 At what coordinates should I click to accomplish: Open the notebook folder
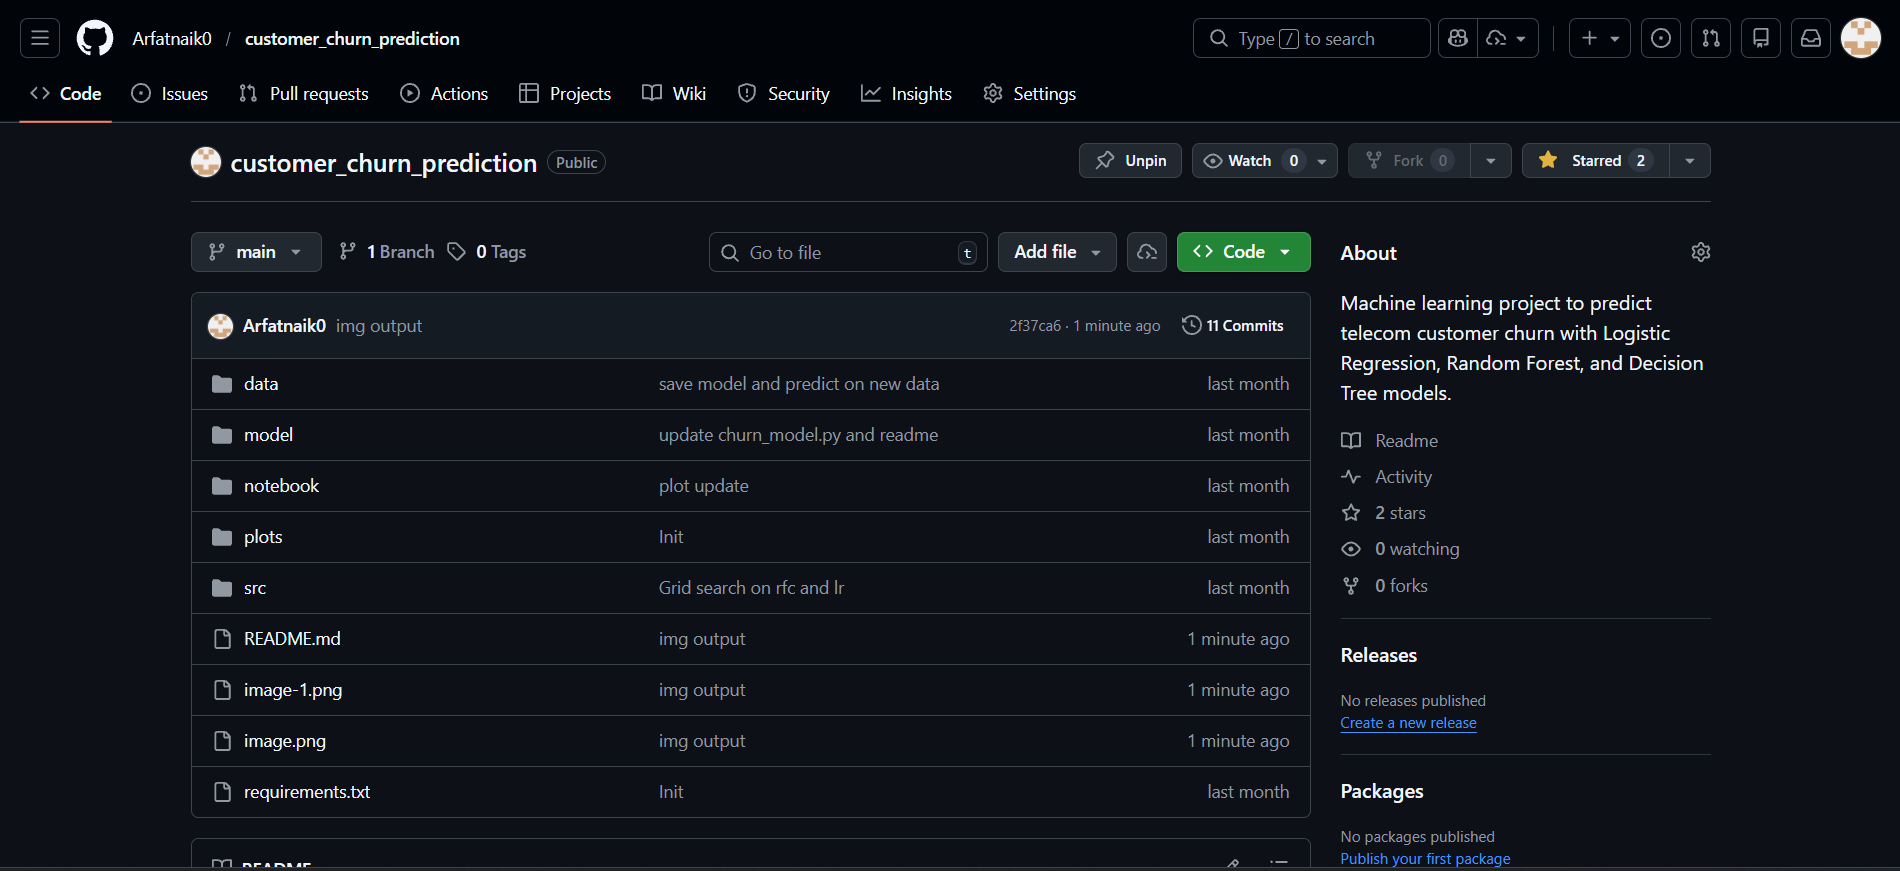click(281, 486)
